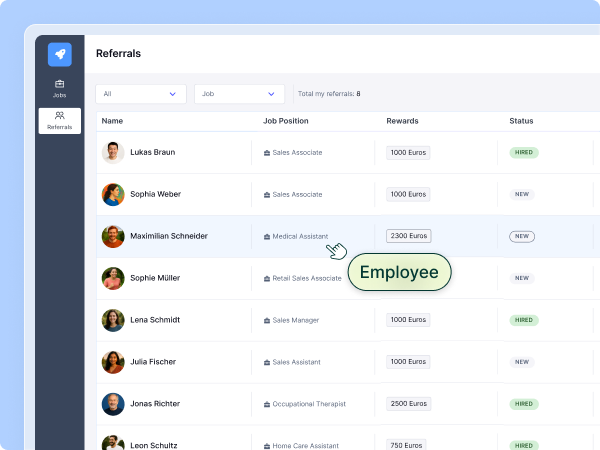Screen dimensions: 600x450
Task: Click the Job Position column header
Action: tap(286, 121)
